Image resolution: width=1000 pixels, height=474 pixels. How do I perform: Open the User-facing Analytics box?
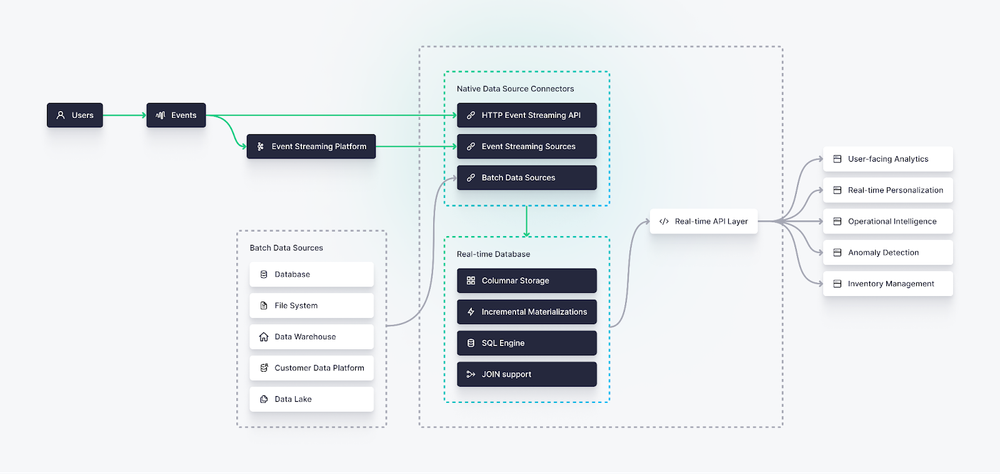[x=887, y=159]
